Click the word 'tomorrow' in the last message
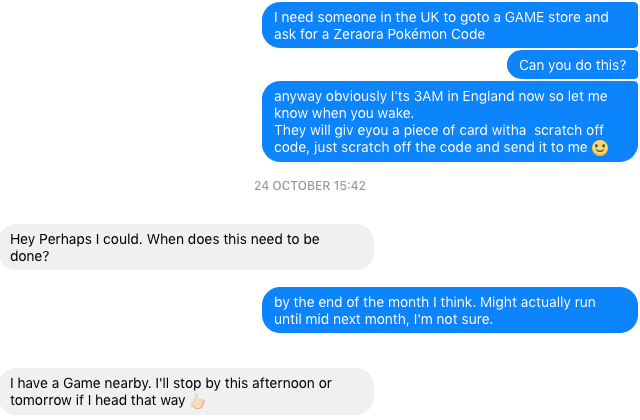The image size is (640, 420). coord(43,401)
